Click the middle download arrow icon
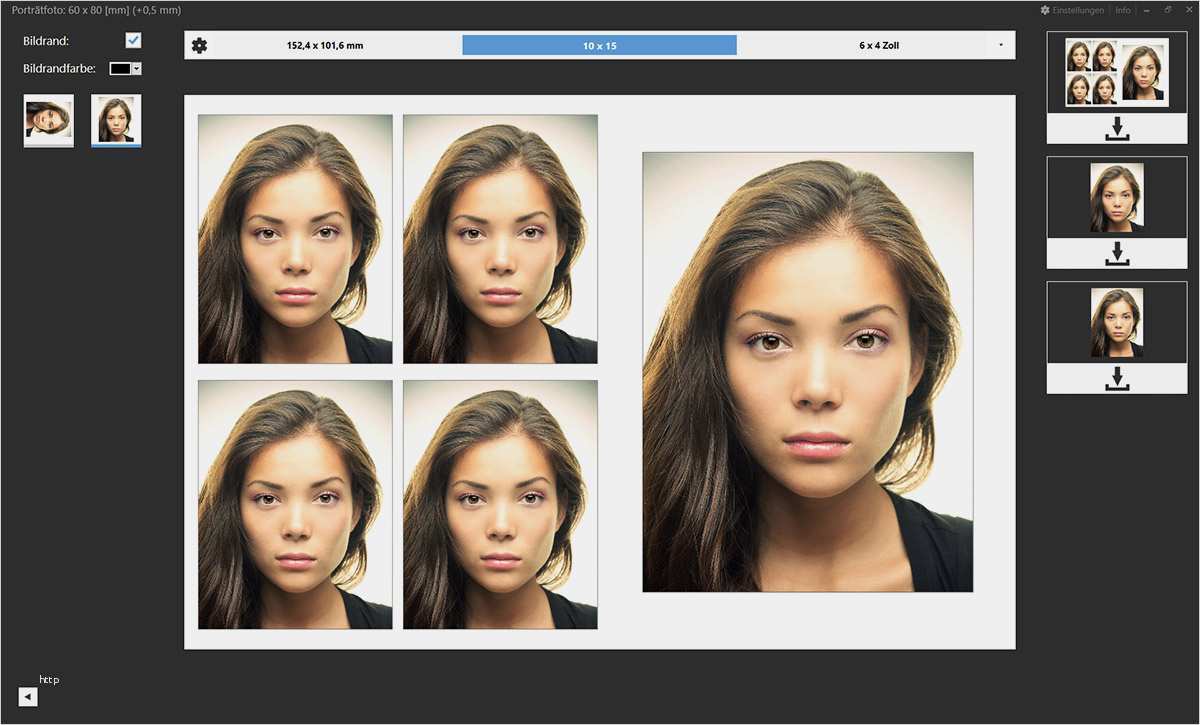Viewport: 1200px width, 725px height. pyautogui.click(x=1117, y=254)
